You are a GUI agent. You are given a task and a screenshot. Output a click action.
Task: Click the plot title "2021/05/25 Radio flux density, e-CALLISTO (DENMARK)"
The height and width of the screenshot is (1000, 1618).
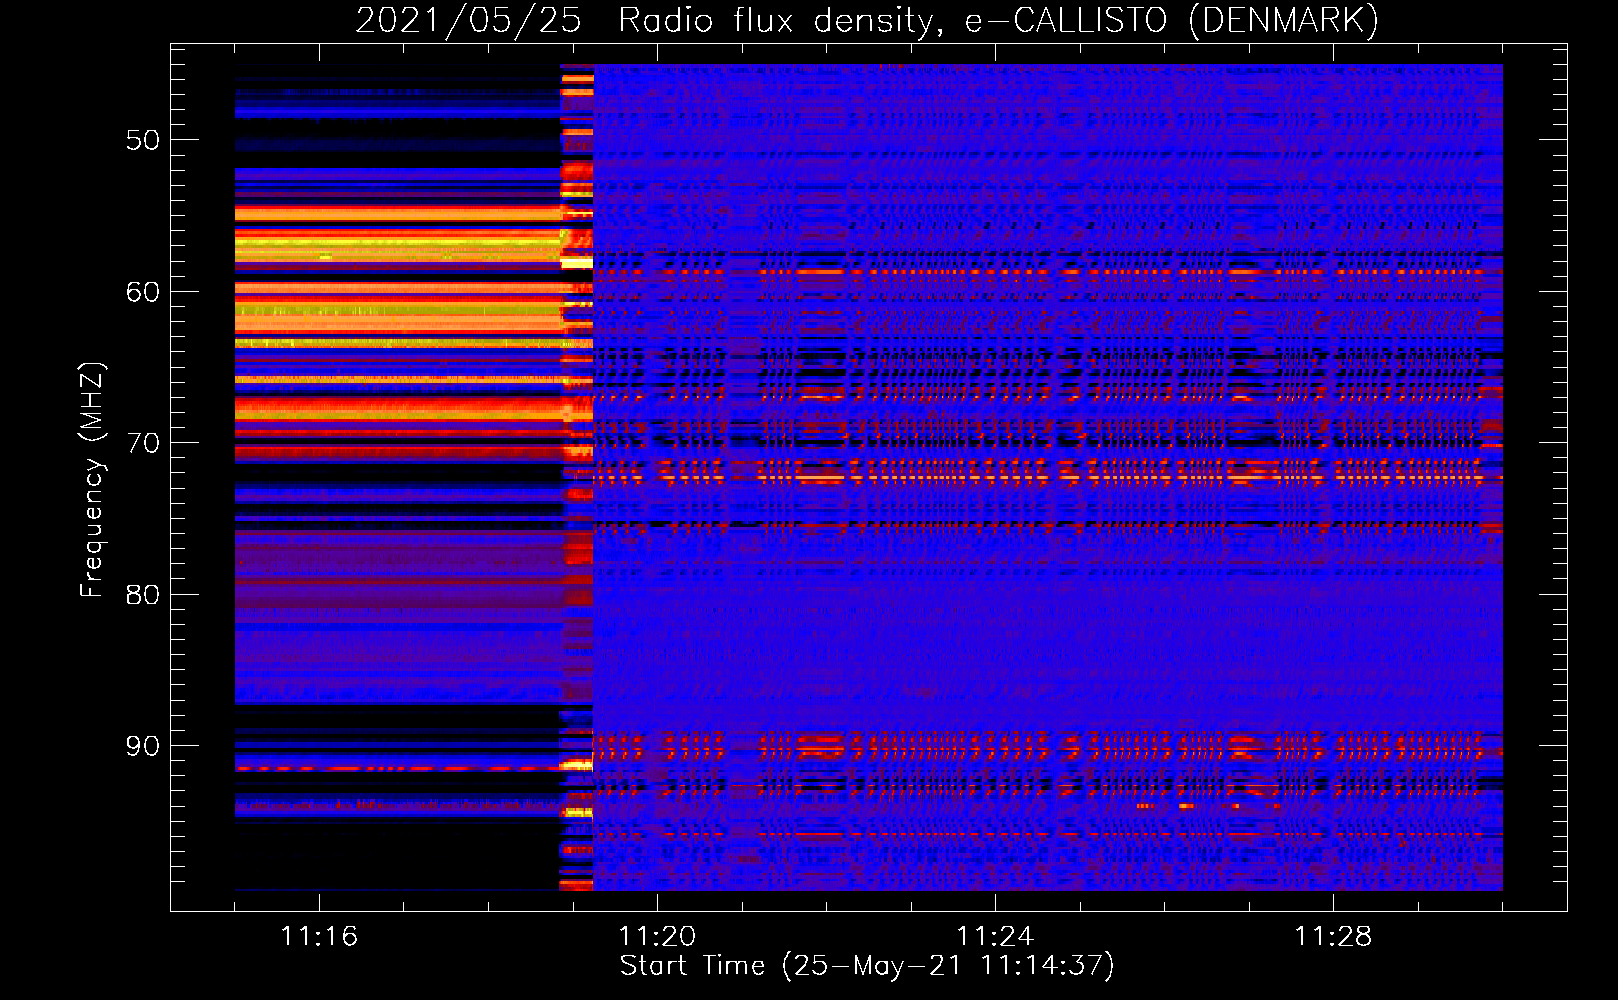click(x=867, y=21)
